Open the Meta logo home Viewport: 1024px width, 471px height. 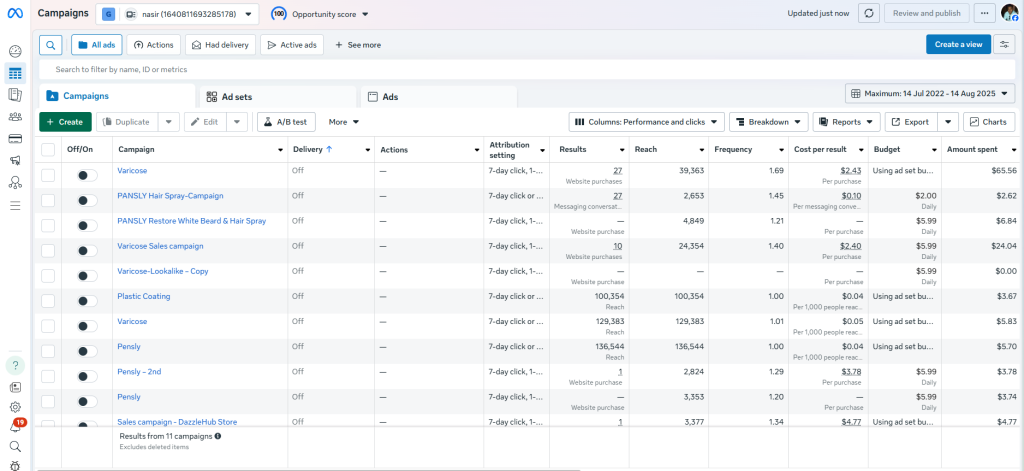click(15, 13)
